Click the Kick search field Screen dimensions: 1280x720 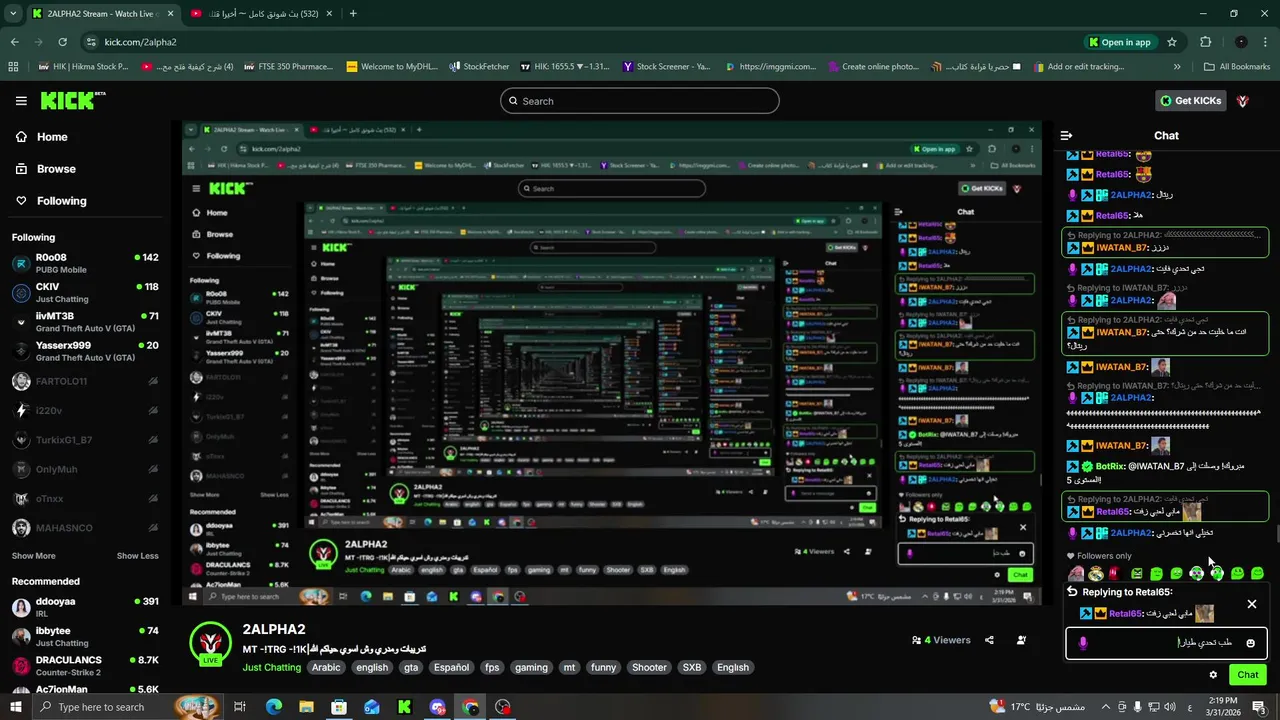(640, 101)
